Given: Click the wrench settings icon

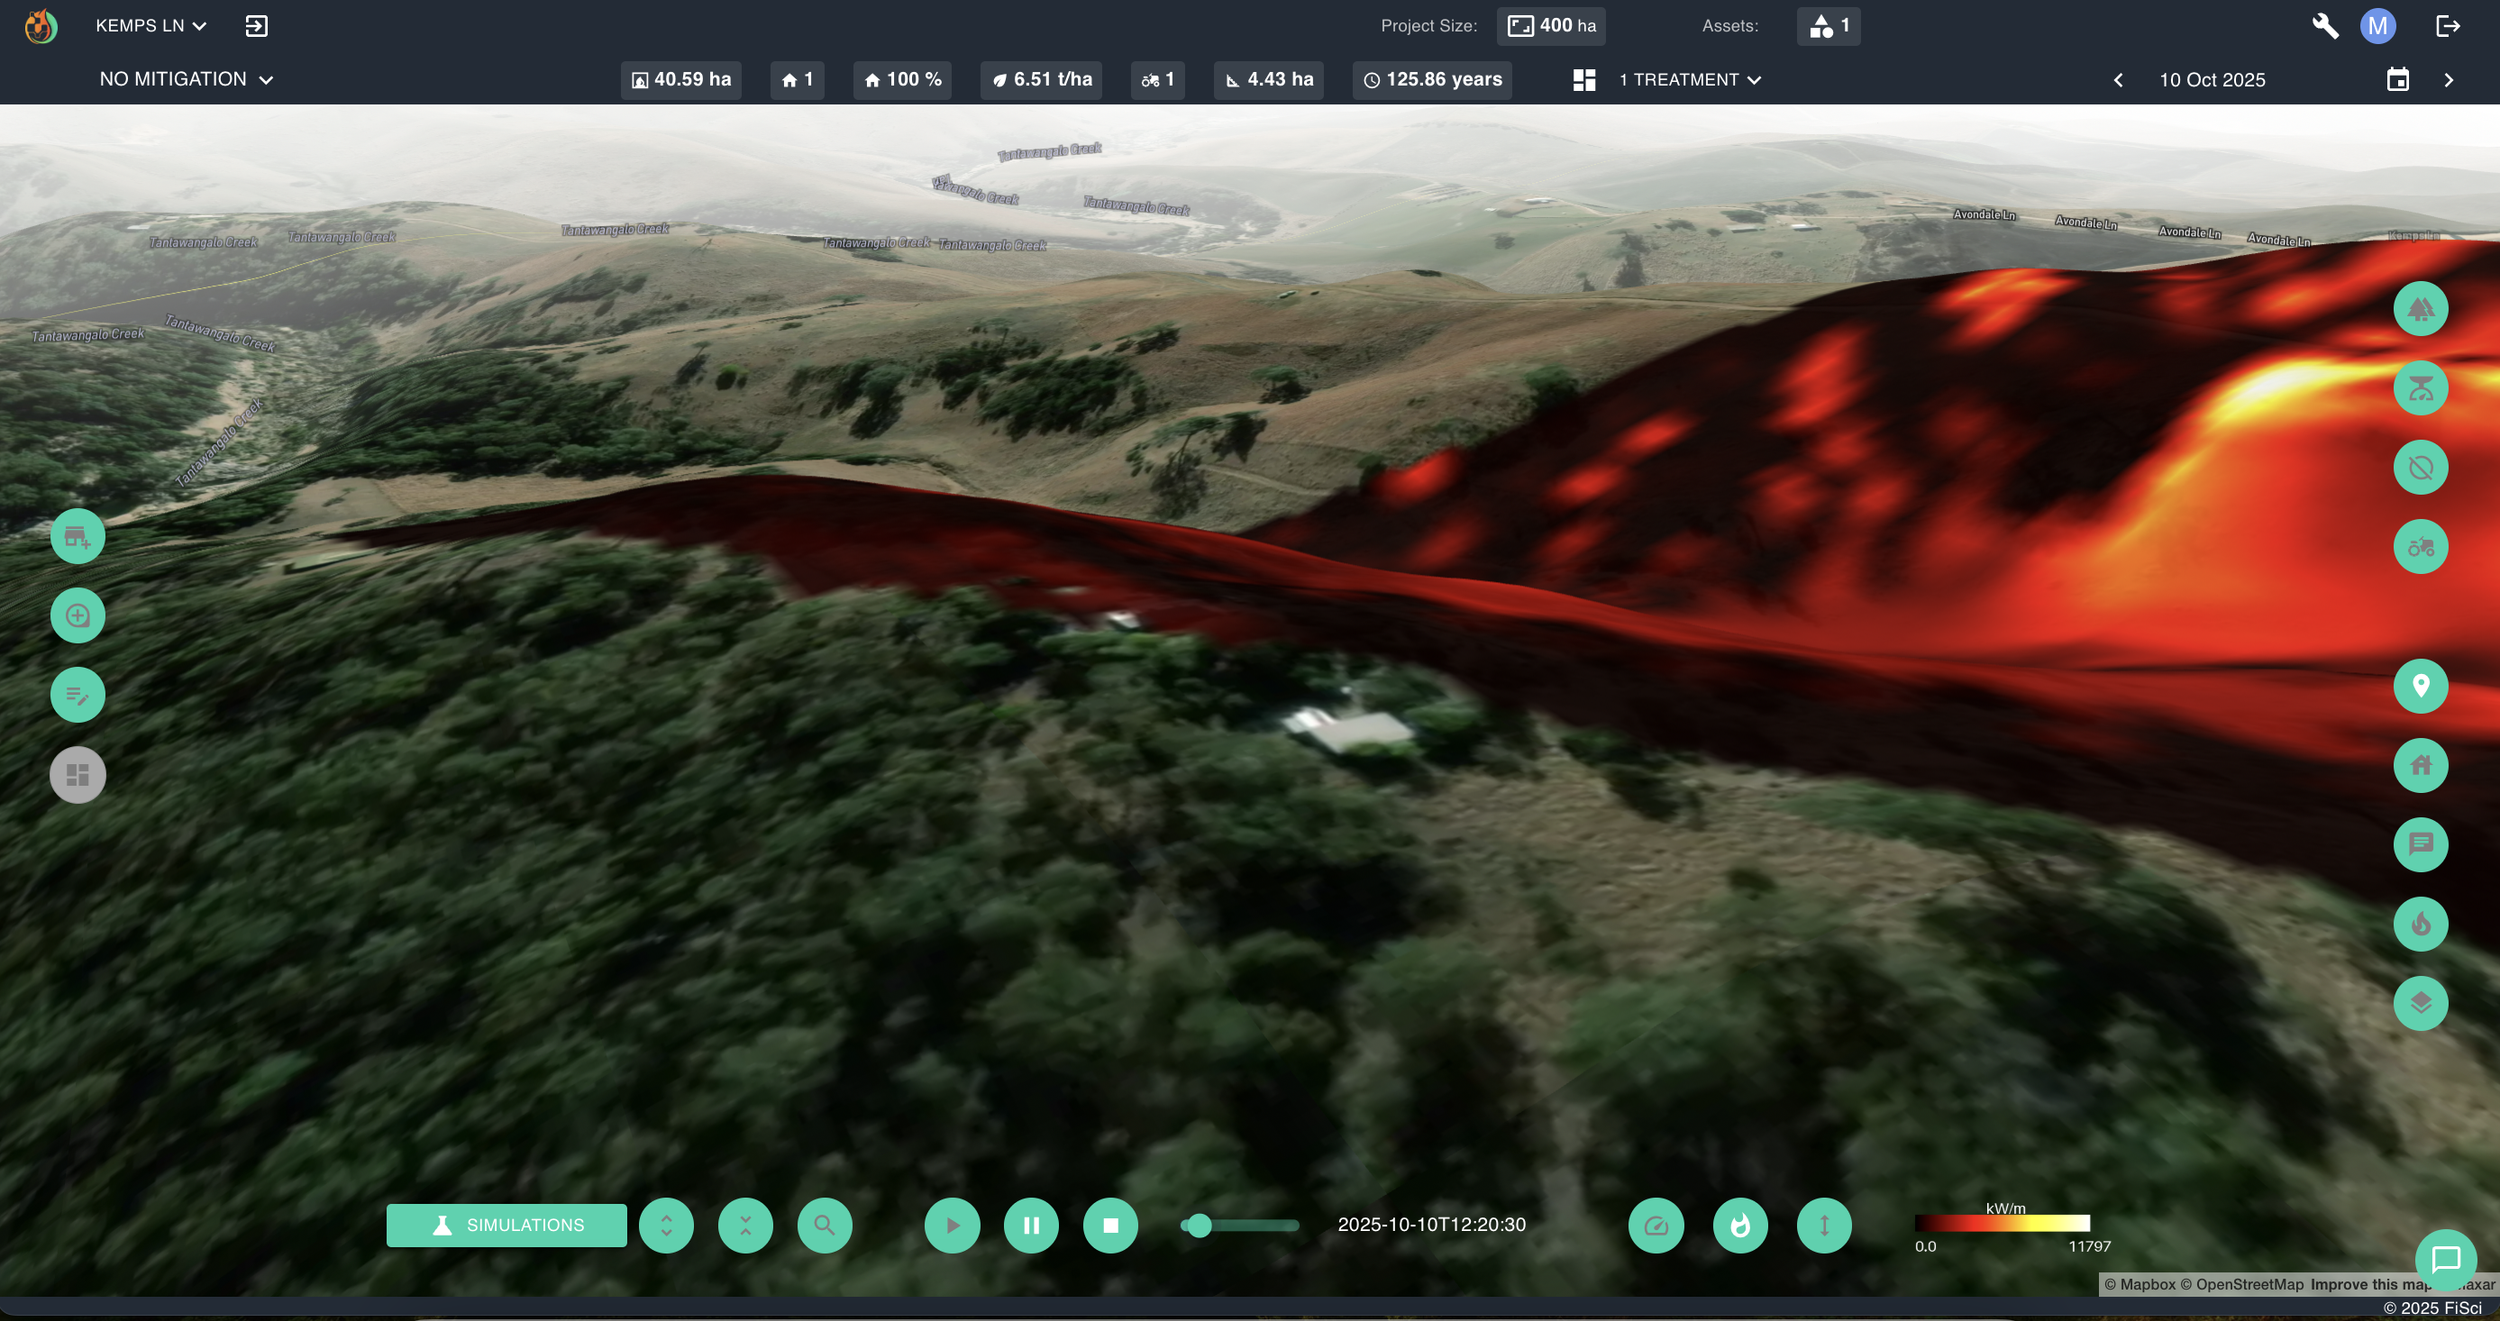Looking at the screenshot, I should click(2325, 26).
